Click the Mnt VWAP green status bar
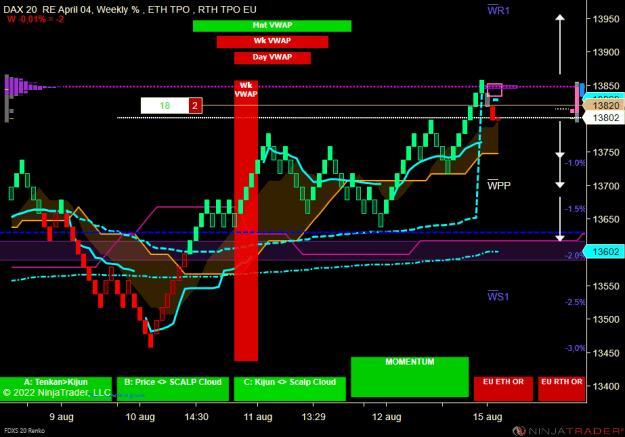The width and height of the screenshot is (625, 437). pos(272,26)
